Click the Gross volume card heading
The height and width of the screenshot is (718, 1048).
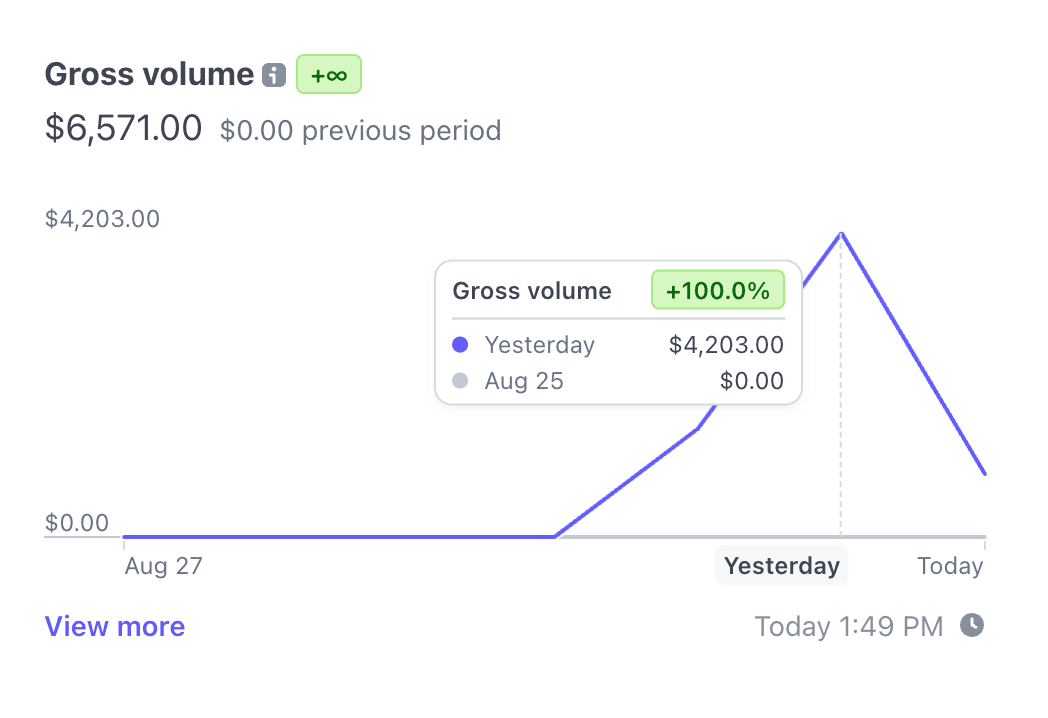149,74
